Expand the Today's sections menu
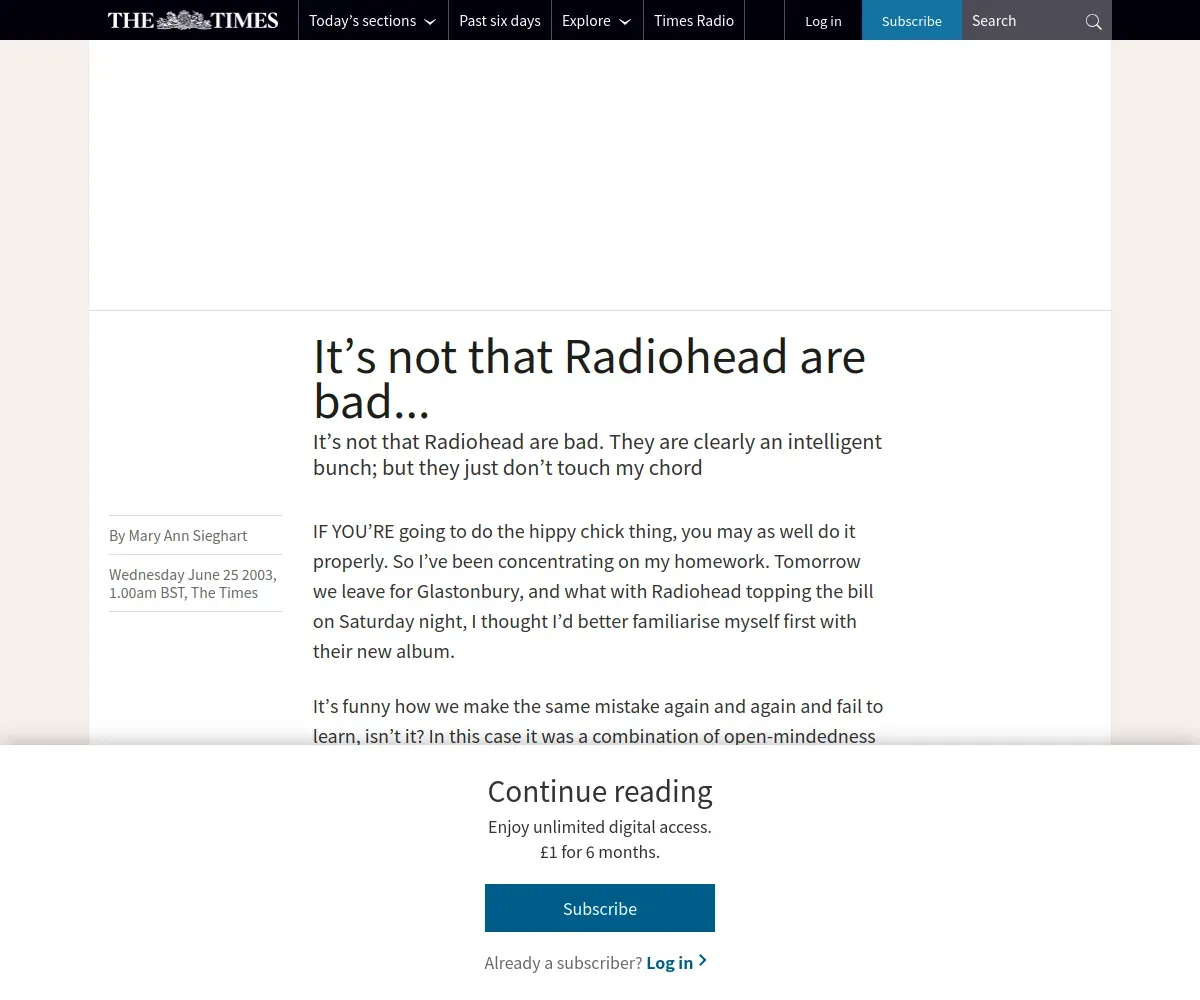This screenshot has height=1000, width=1200. [373, 20]
